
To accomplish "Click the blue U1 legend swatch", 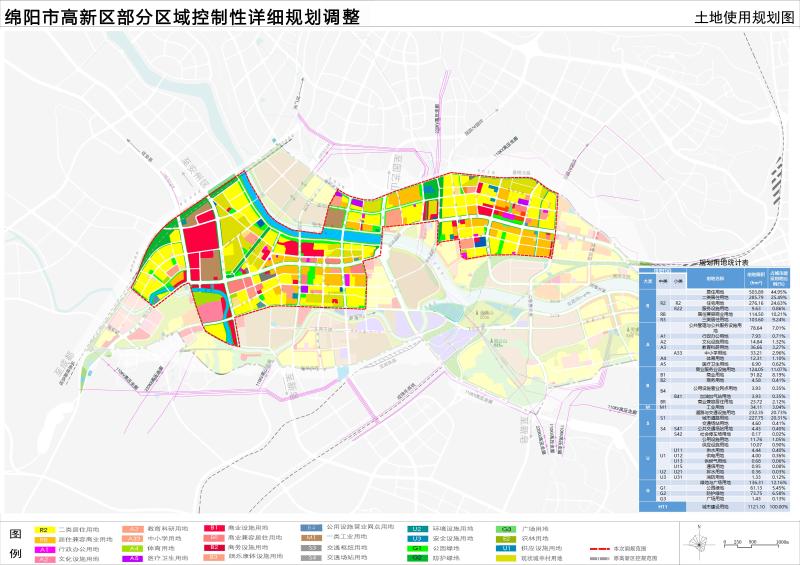I will click(x=506, y=548).
